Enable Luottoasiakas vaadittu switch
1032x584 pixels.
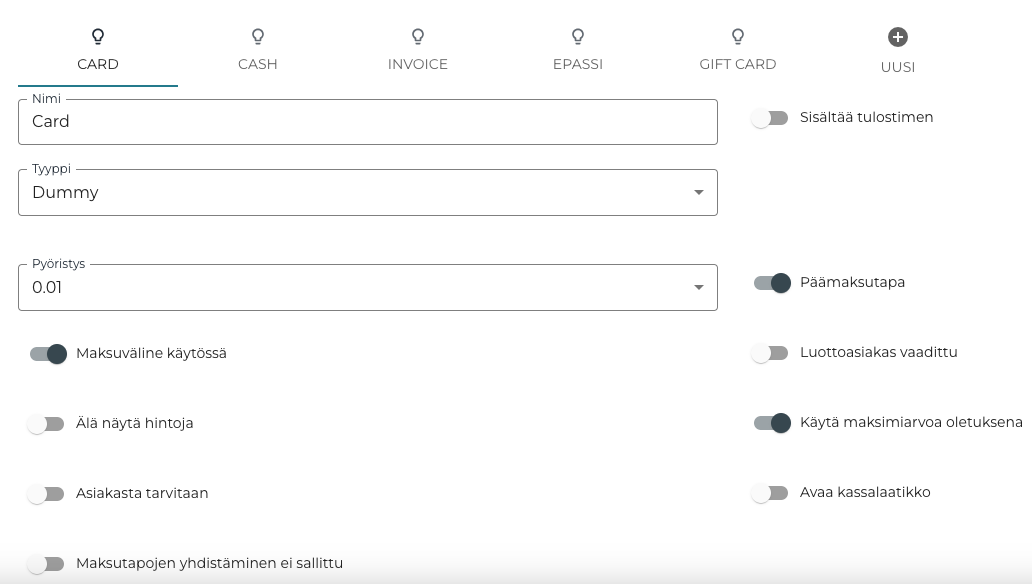[x=770, y=353]
